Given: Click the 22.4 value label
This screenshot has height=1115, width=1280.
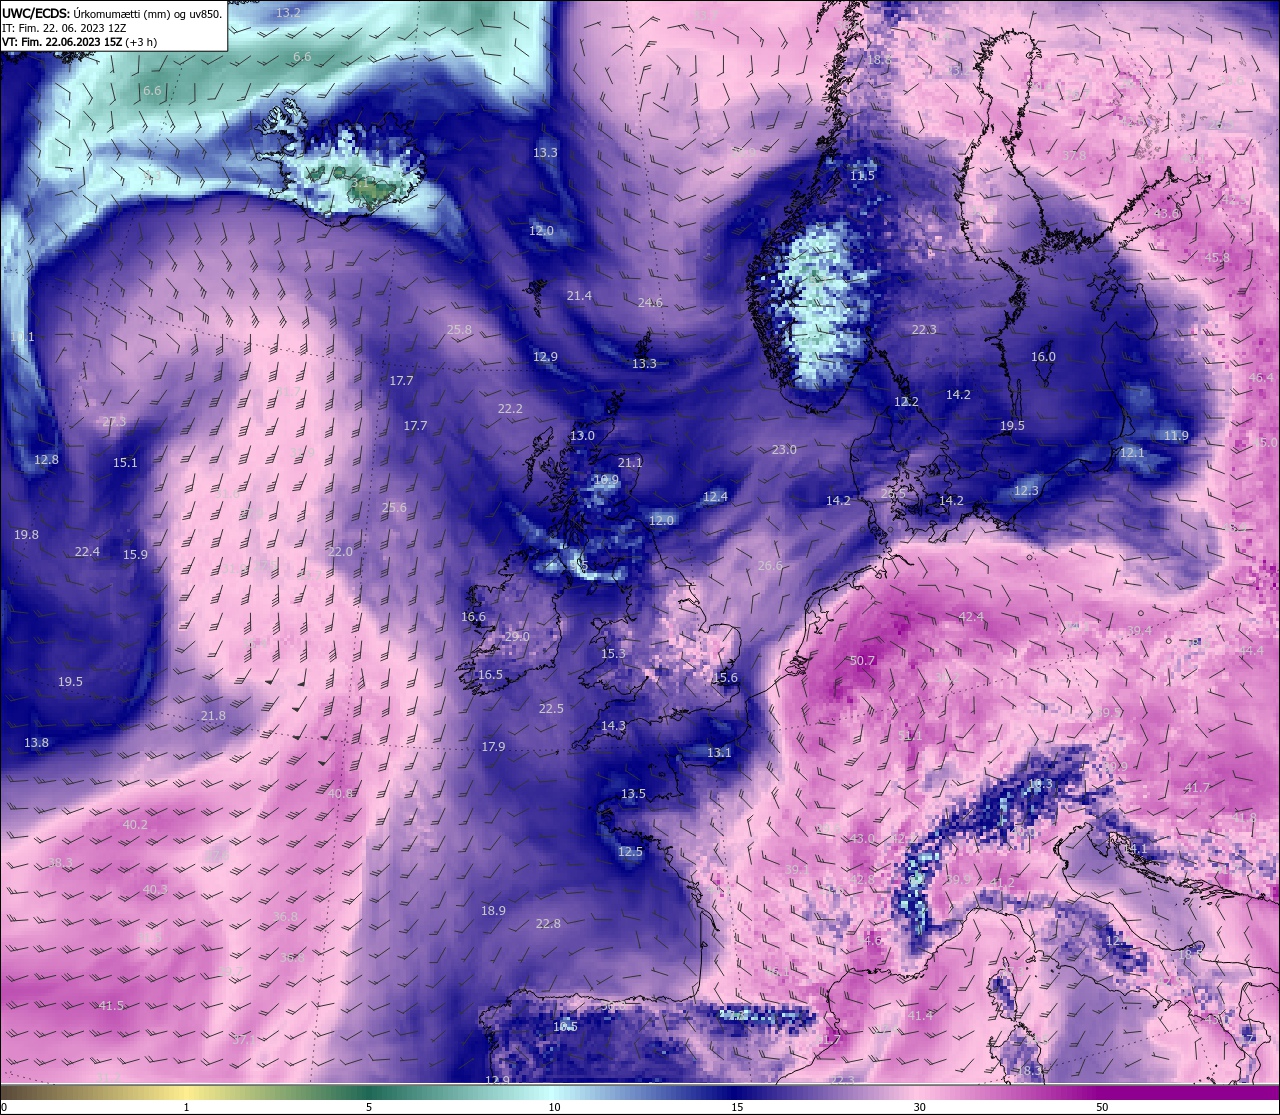Looking at the screenshot, I should 87,552.
